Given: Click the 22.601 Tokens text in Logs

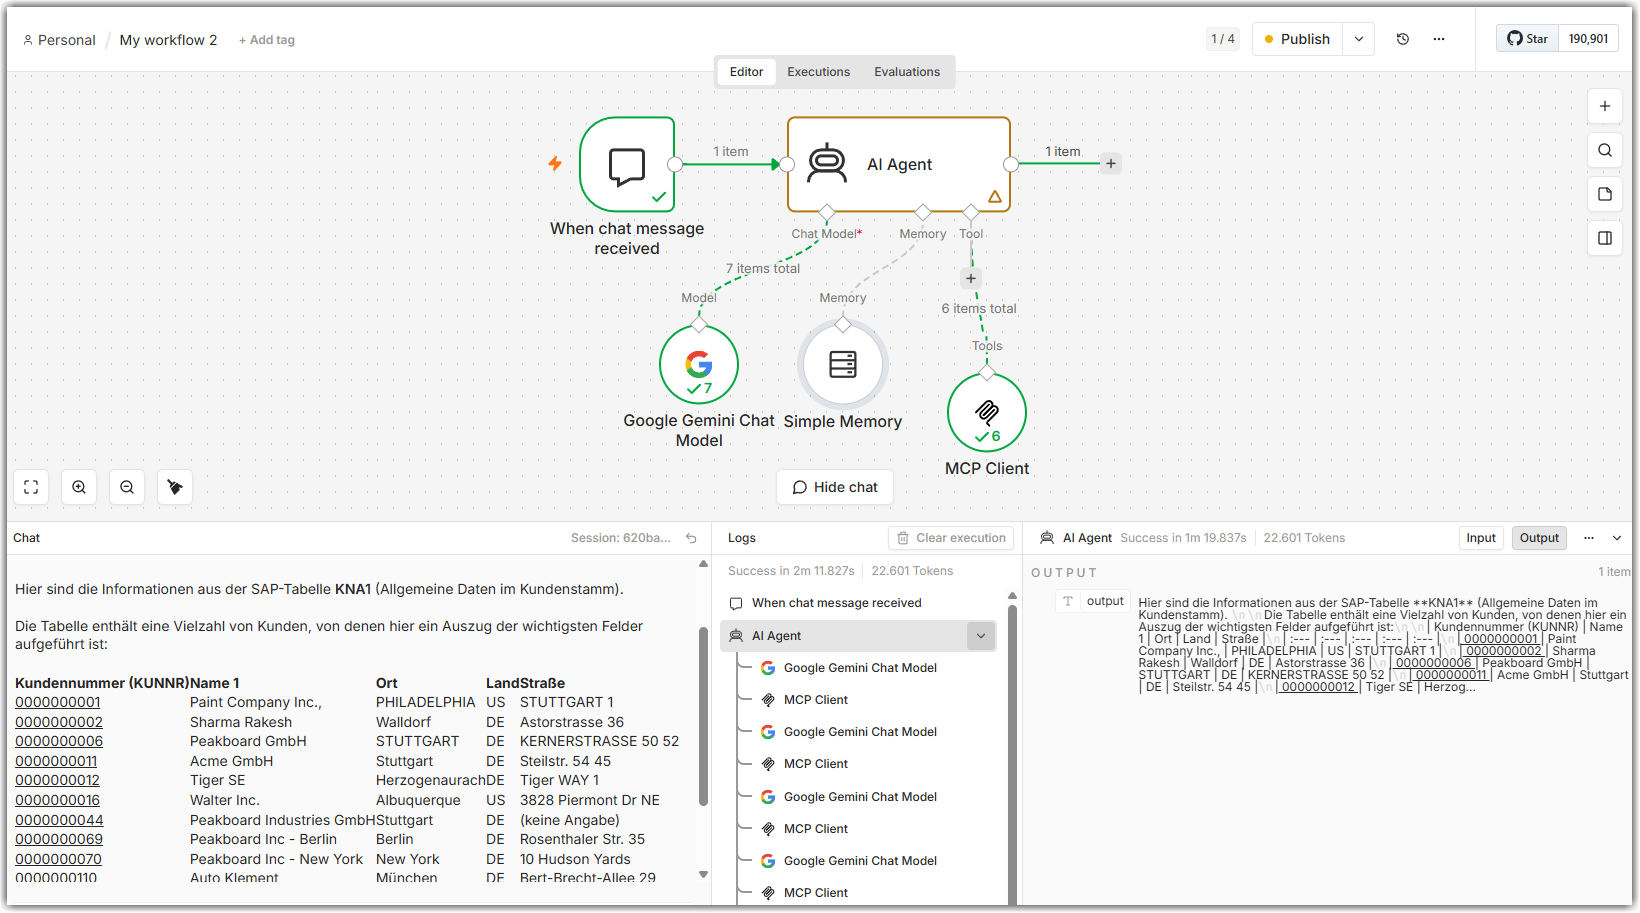Looking at the screenshot, I should click(x=912, y=571).
